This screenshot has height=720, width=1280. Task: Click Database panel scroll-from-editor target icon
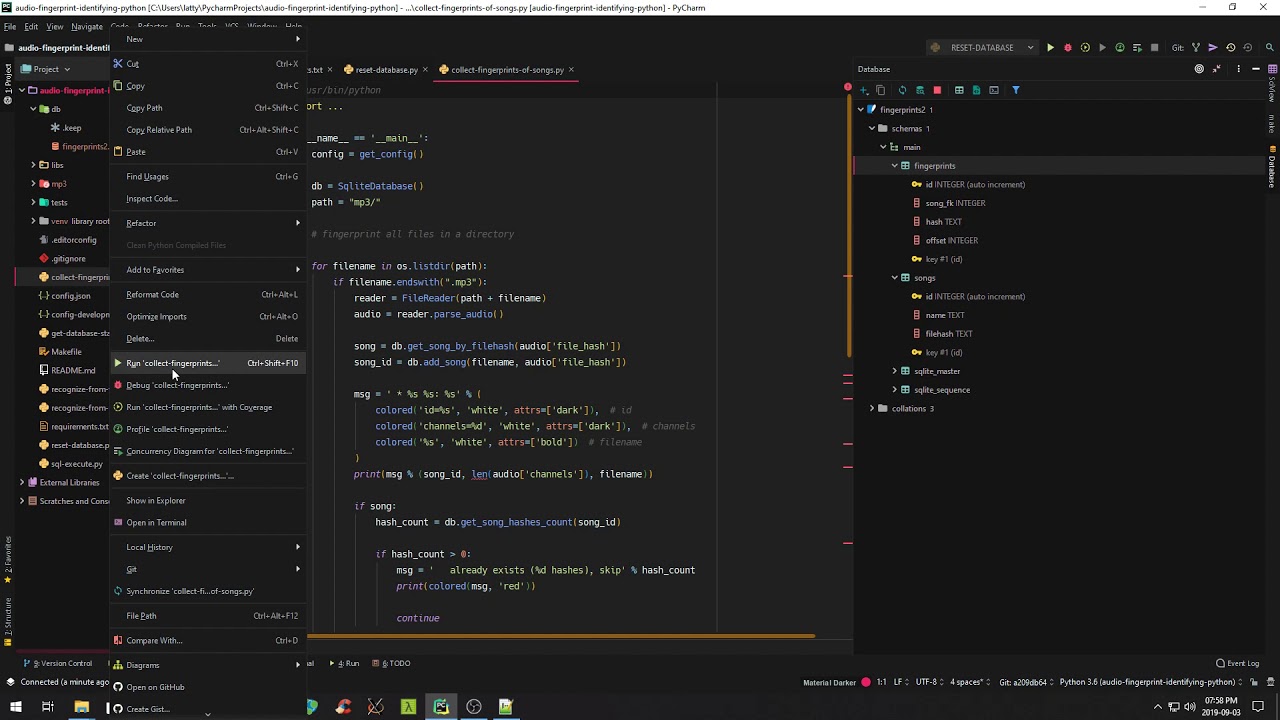[1199, 69]
